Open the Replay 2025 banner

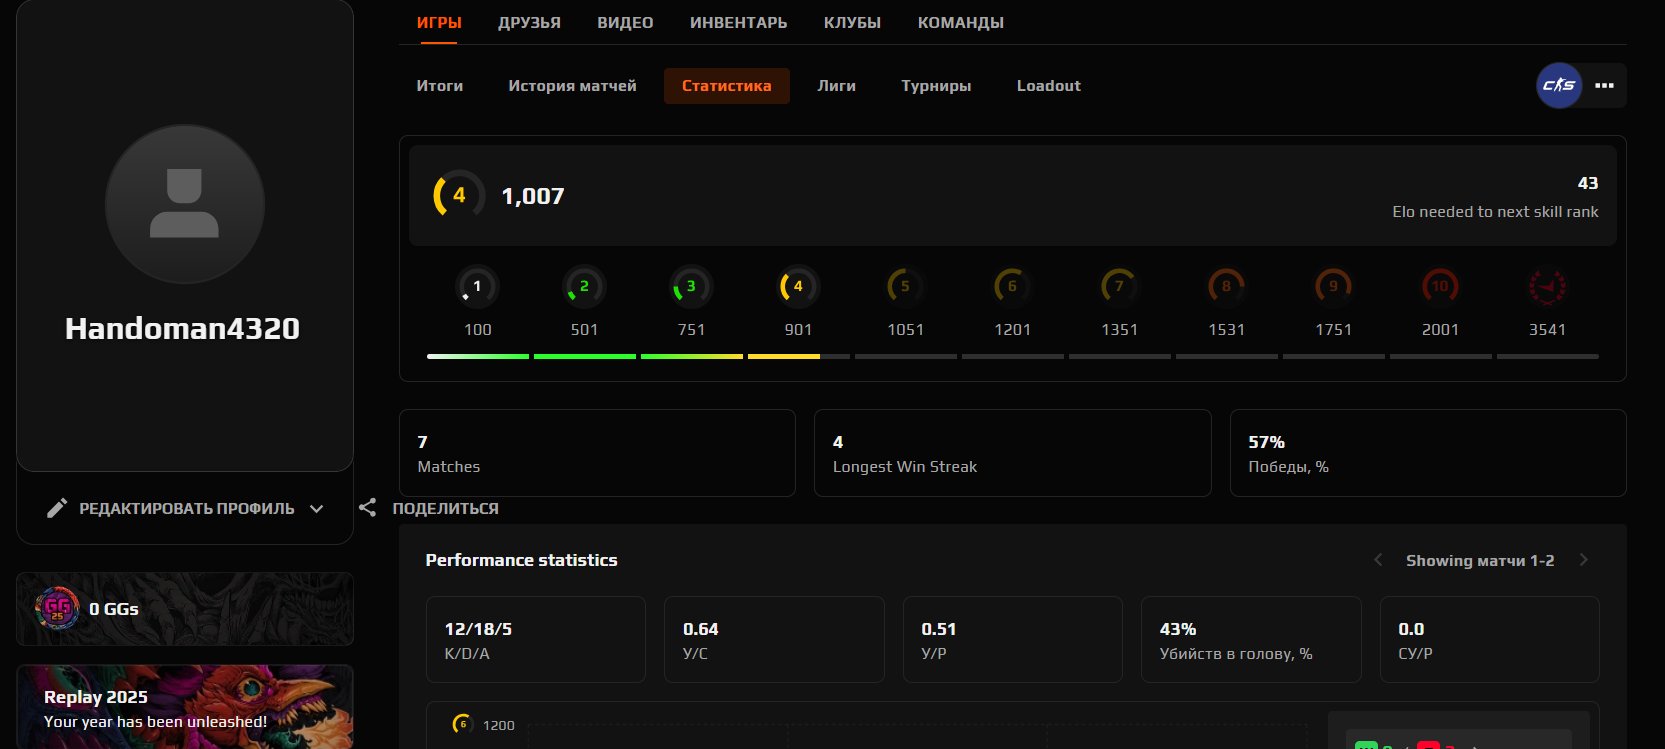coord(185,707)
